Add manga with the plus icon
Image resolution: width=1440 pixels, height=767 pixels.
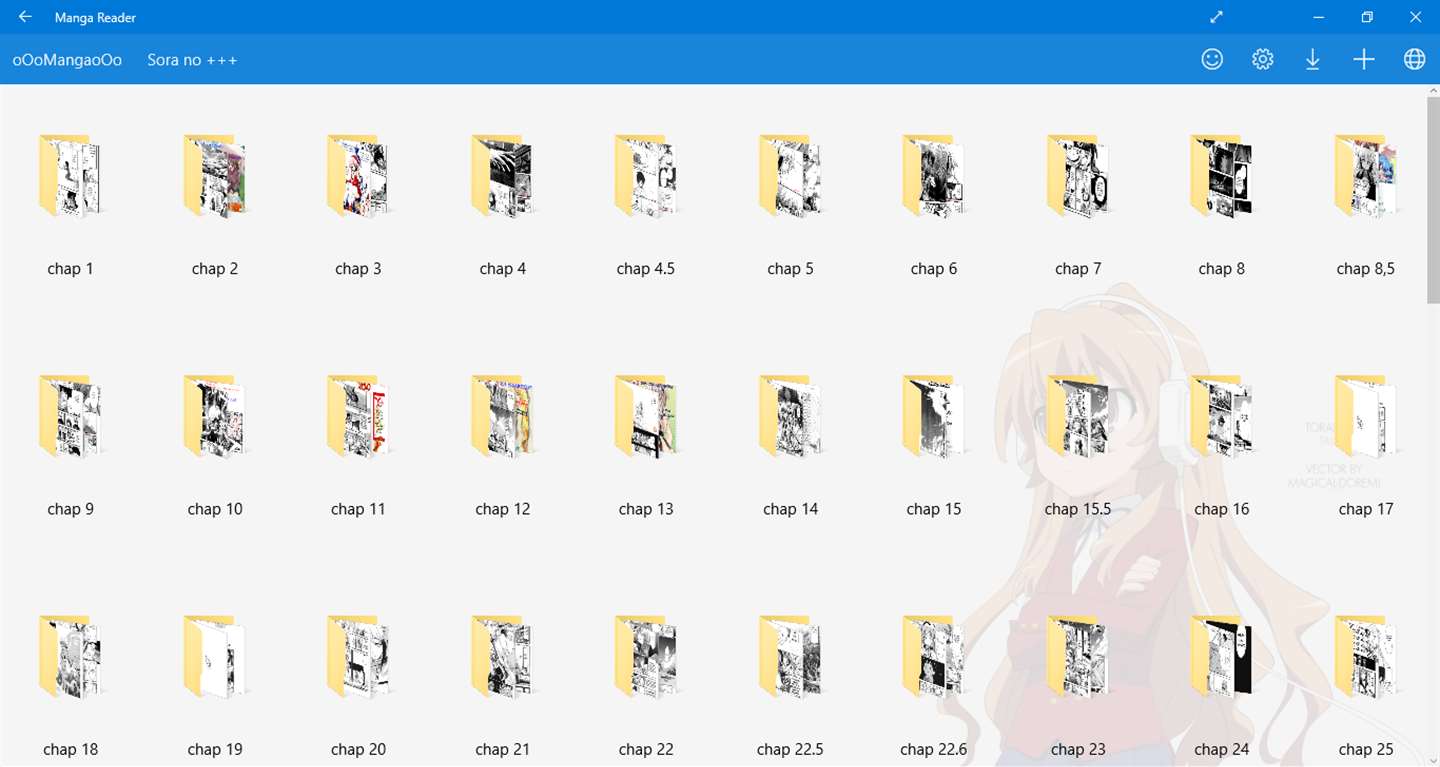point(1364,60)
